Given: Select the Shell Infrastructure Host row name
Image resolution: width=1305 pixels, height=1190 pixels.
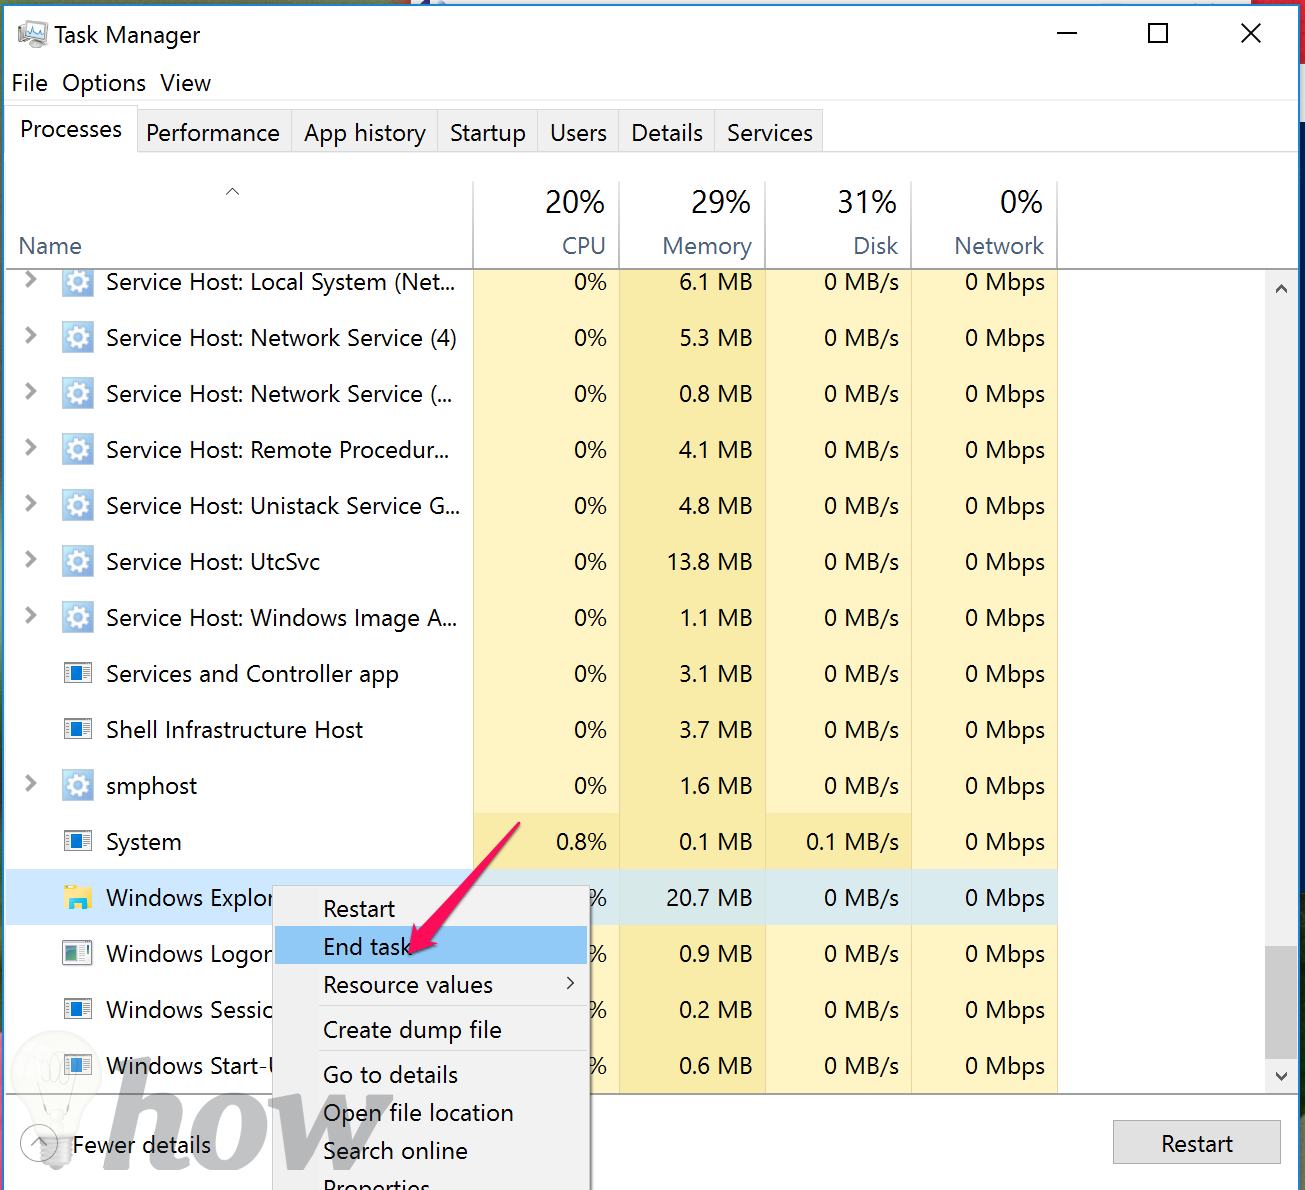Looking at the screenshot, I should [234, 730].
